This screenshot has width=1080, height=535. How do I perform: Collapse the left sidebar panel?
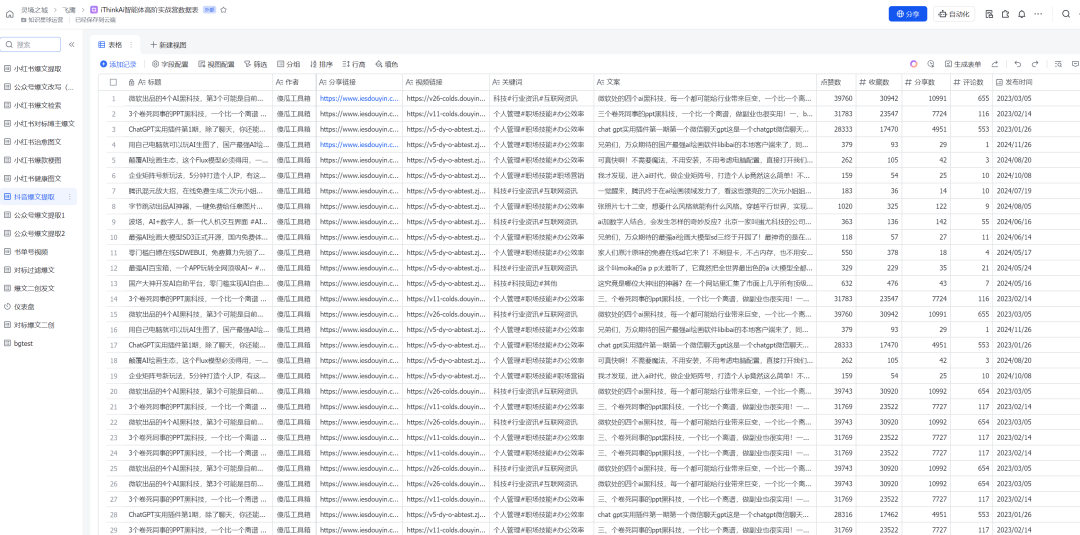point(72,45)
